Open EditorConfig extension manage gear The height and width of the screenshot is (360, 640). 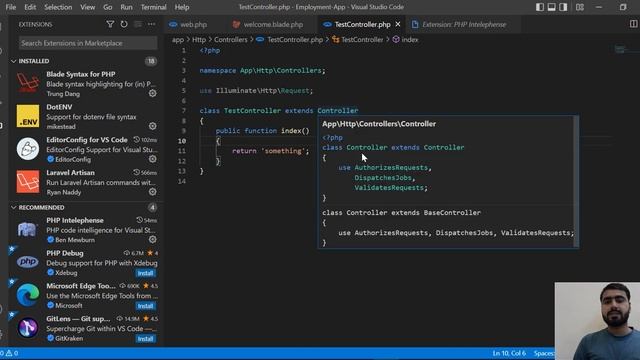[x=153, y=159]
